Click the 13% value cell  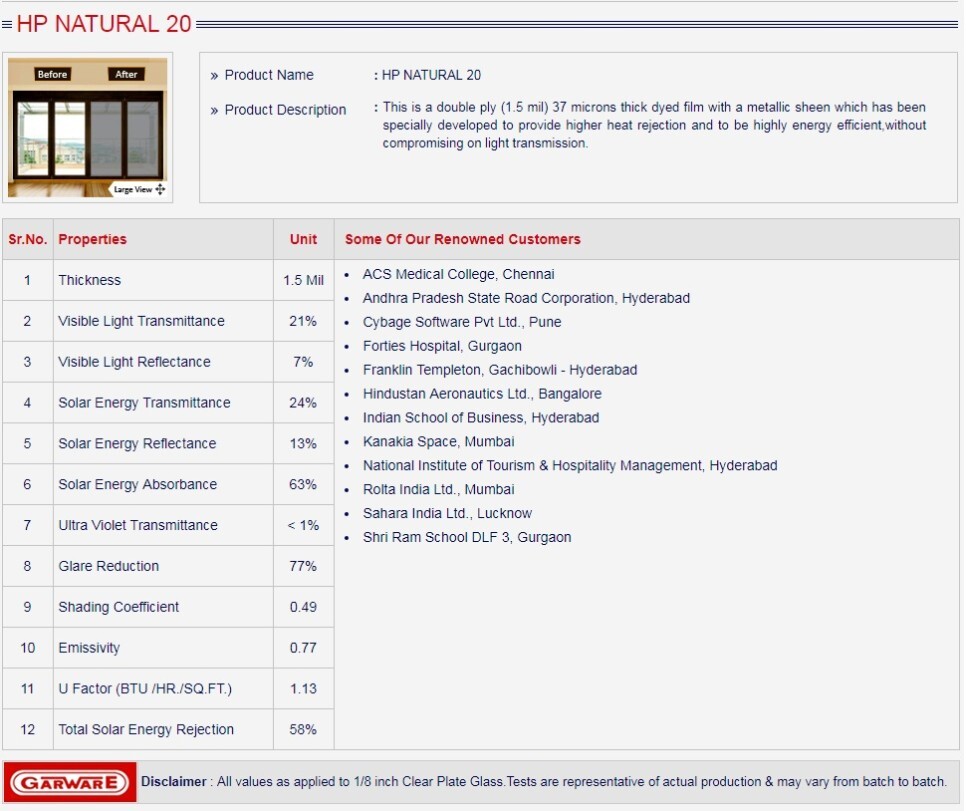click(303, 444)
